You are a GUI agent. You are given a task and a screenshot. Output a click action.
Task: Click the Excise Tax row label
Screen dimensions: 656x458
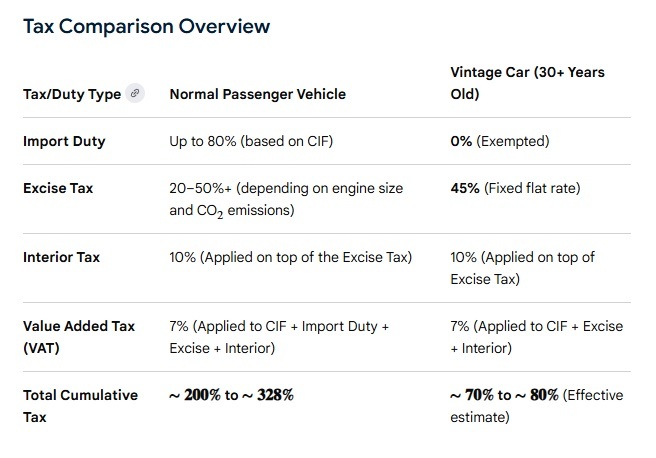(58, 188)
